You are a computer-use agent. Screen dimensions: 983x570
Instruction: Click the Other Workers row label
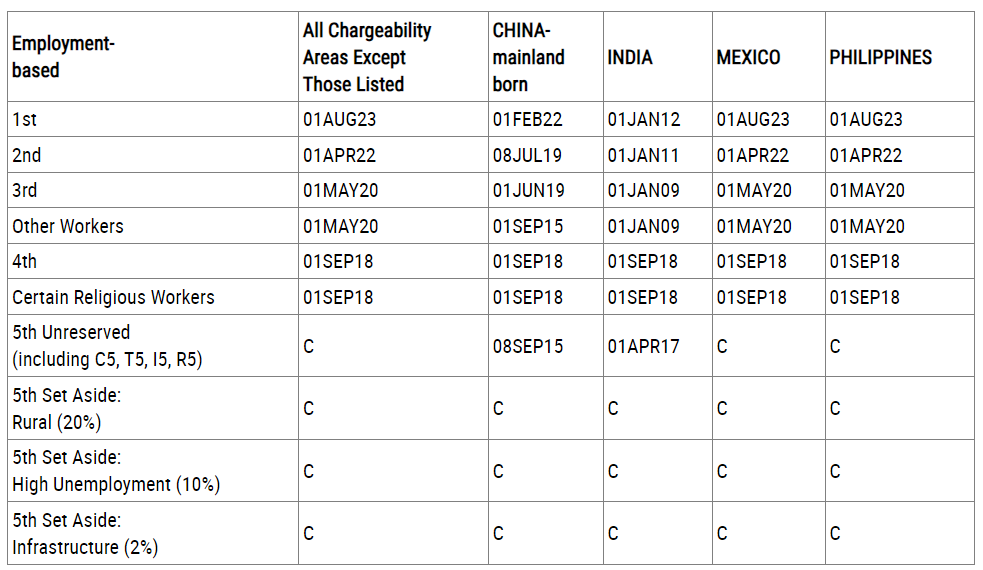pos(68,226)
